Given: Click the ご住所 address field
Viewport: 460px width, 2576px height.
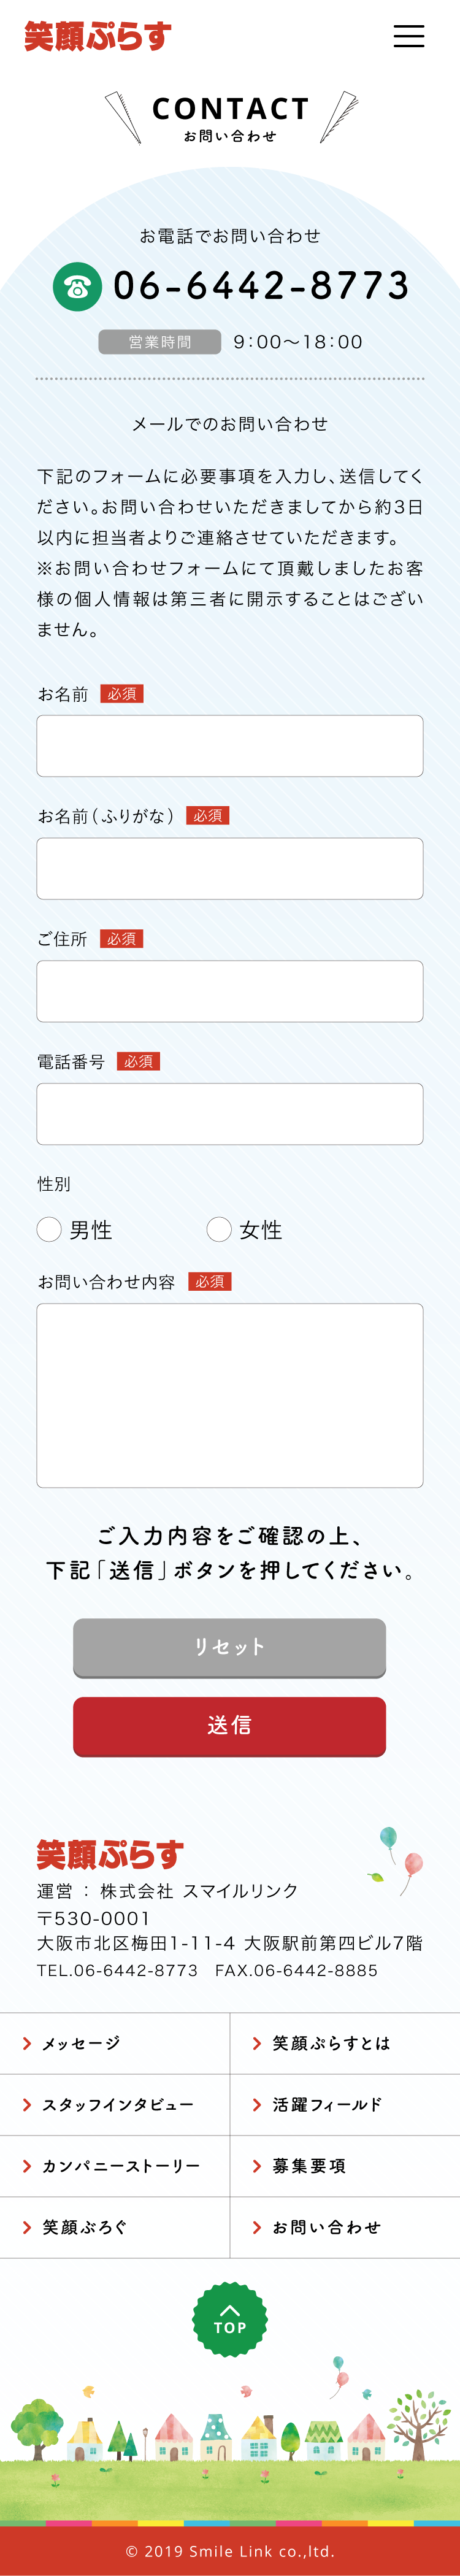Looking at the screenshot, I should coord(230,991).
